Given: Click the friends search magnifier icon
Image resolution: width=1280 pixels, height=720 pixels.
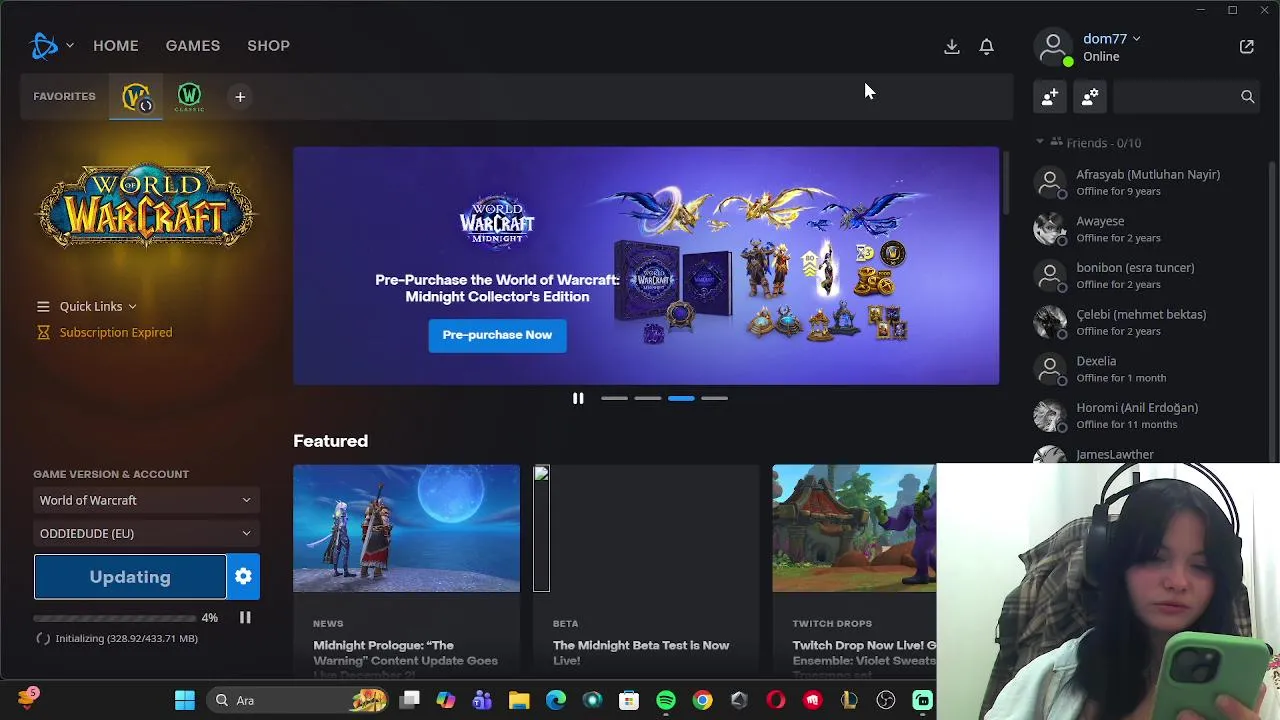Looking at the screenshot, I should point(1247,97).
